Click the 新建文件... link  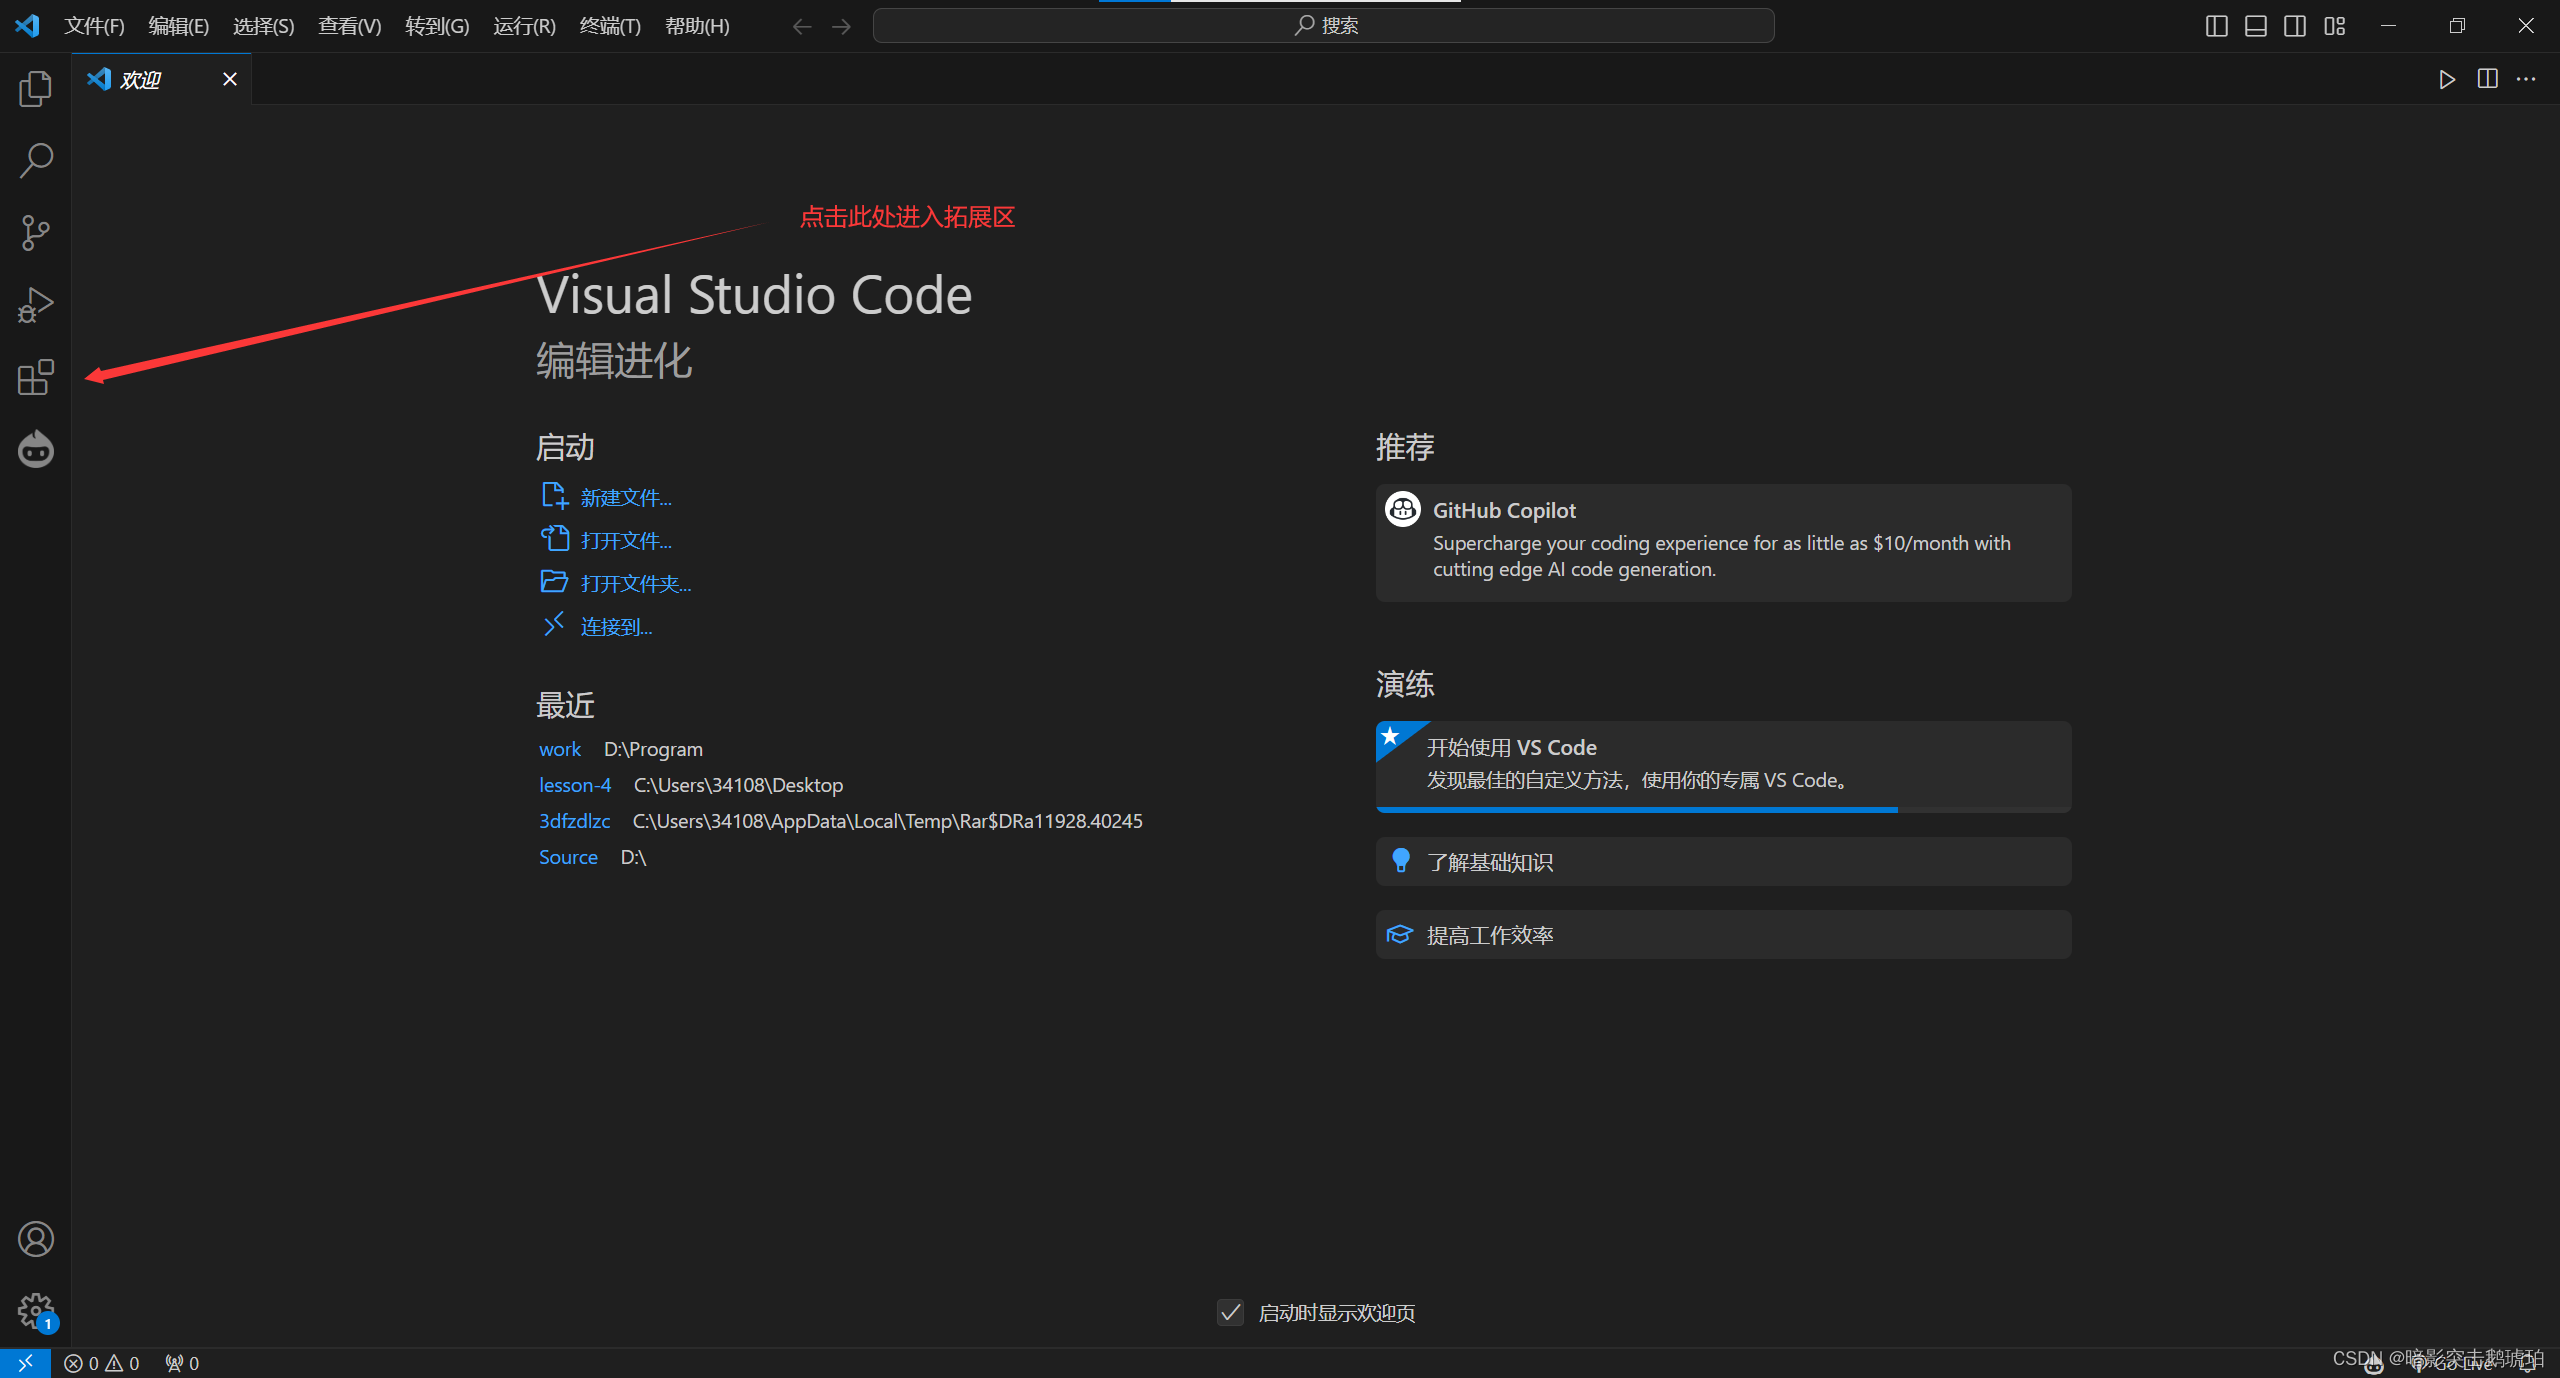625,498
